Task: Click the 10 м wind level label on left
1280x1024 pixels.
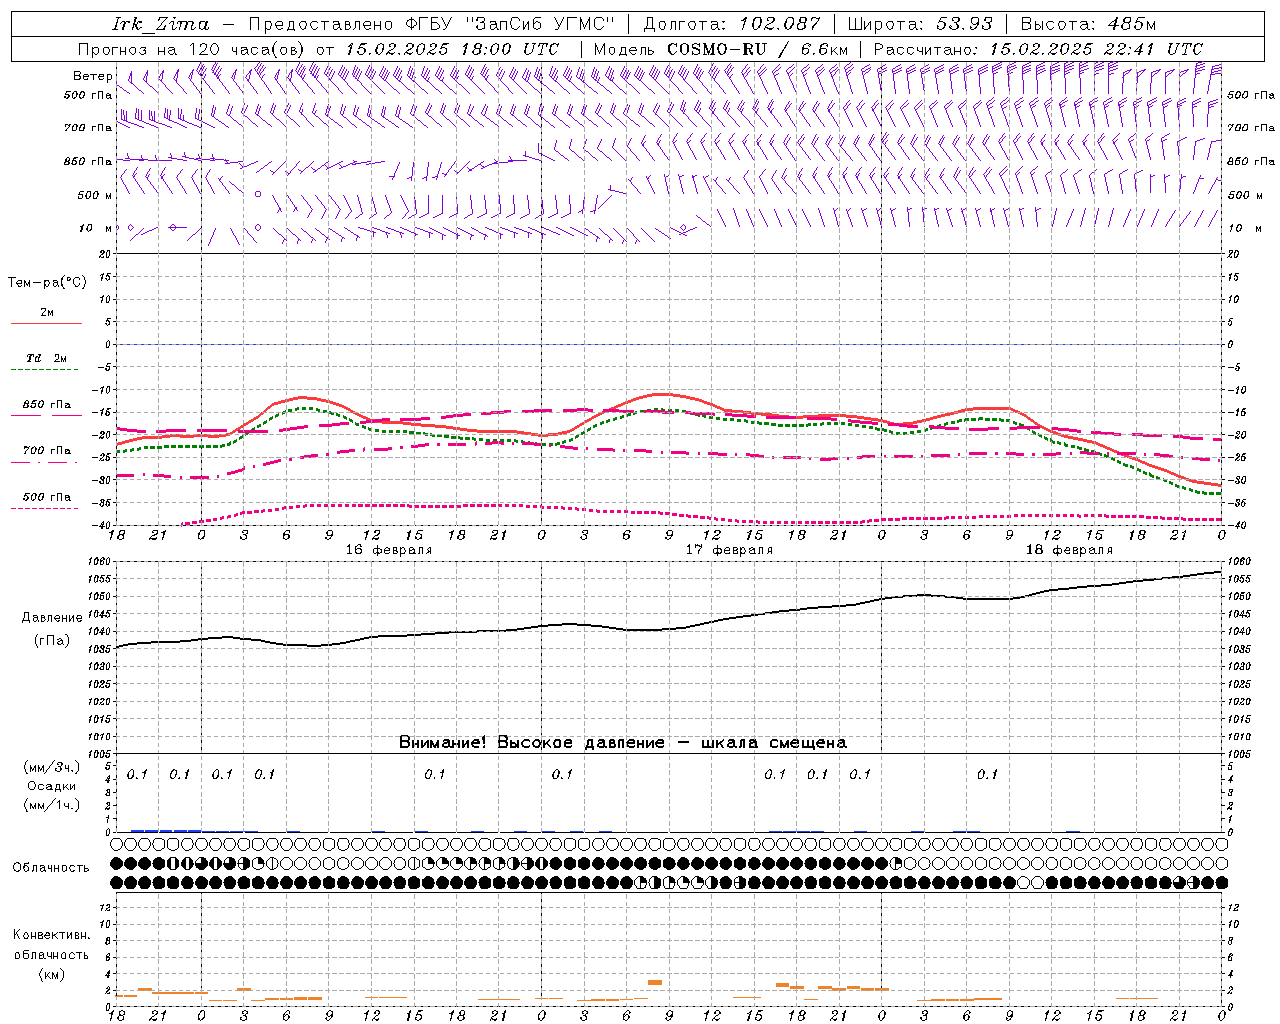Action: click(x=95, y=228)
